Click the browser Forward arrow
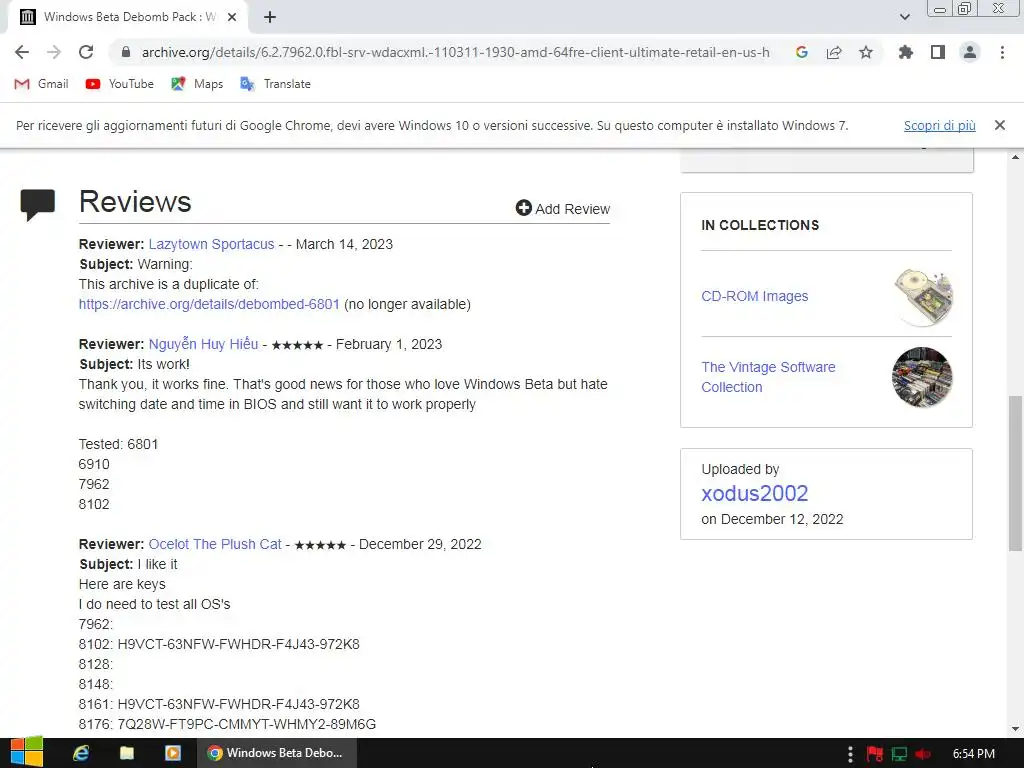1024x768 pixels. click(x=54, y=52)
